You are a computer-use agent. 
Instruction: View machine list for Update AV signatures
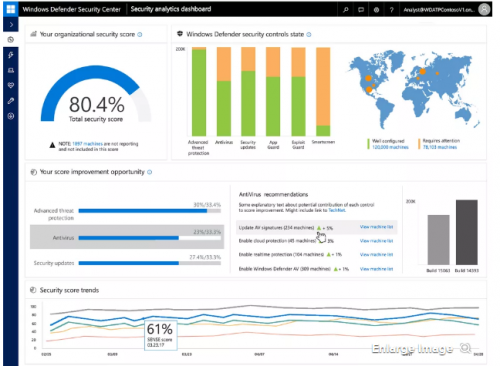tap(376, 227)
